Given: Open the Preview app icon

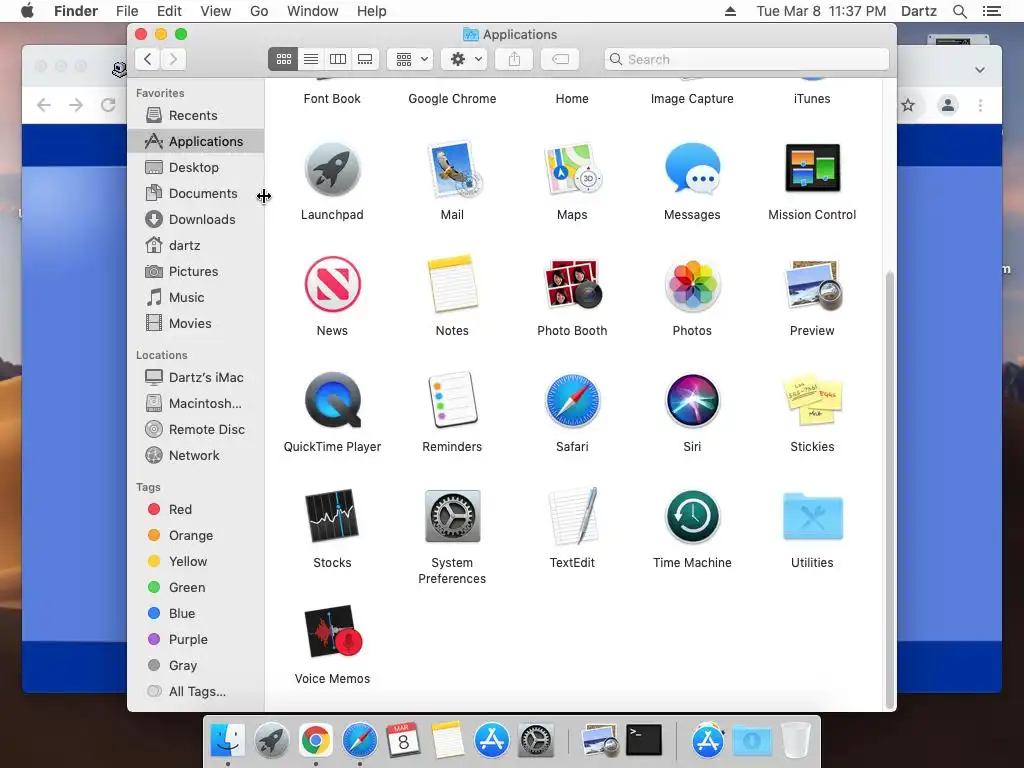Looking at the screenshot, I should 812,285.
